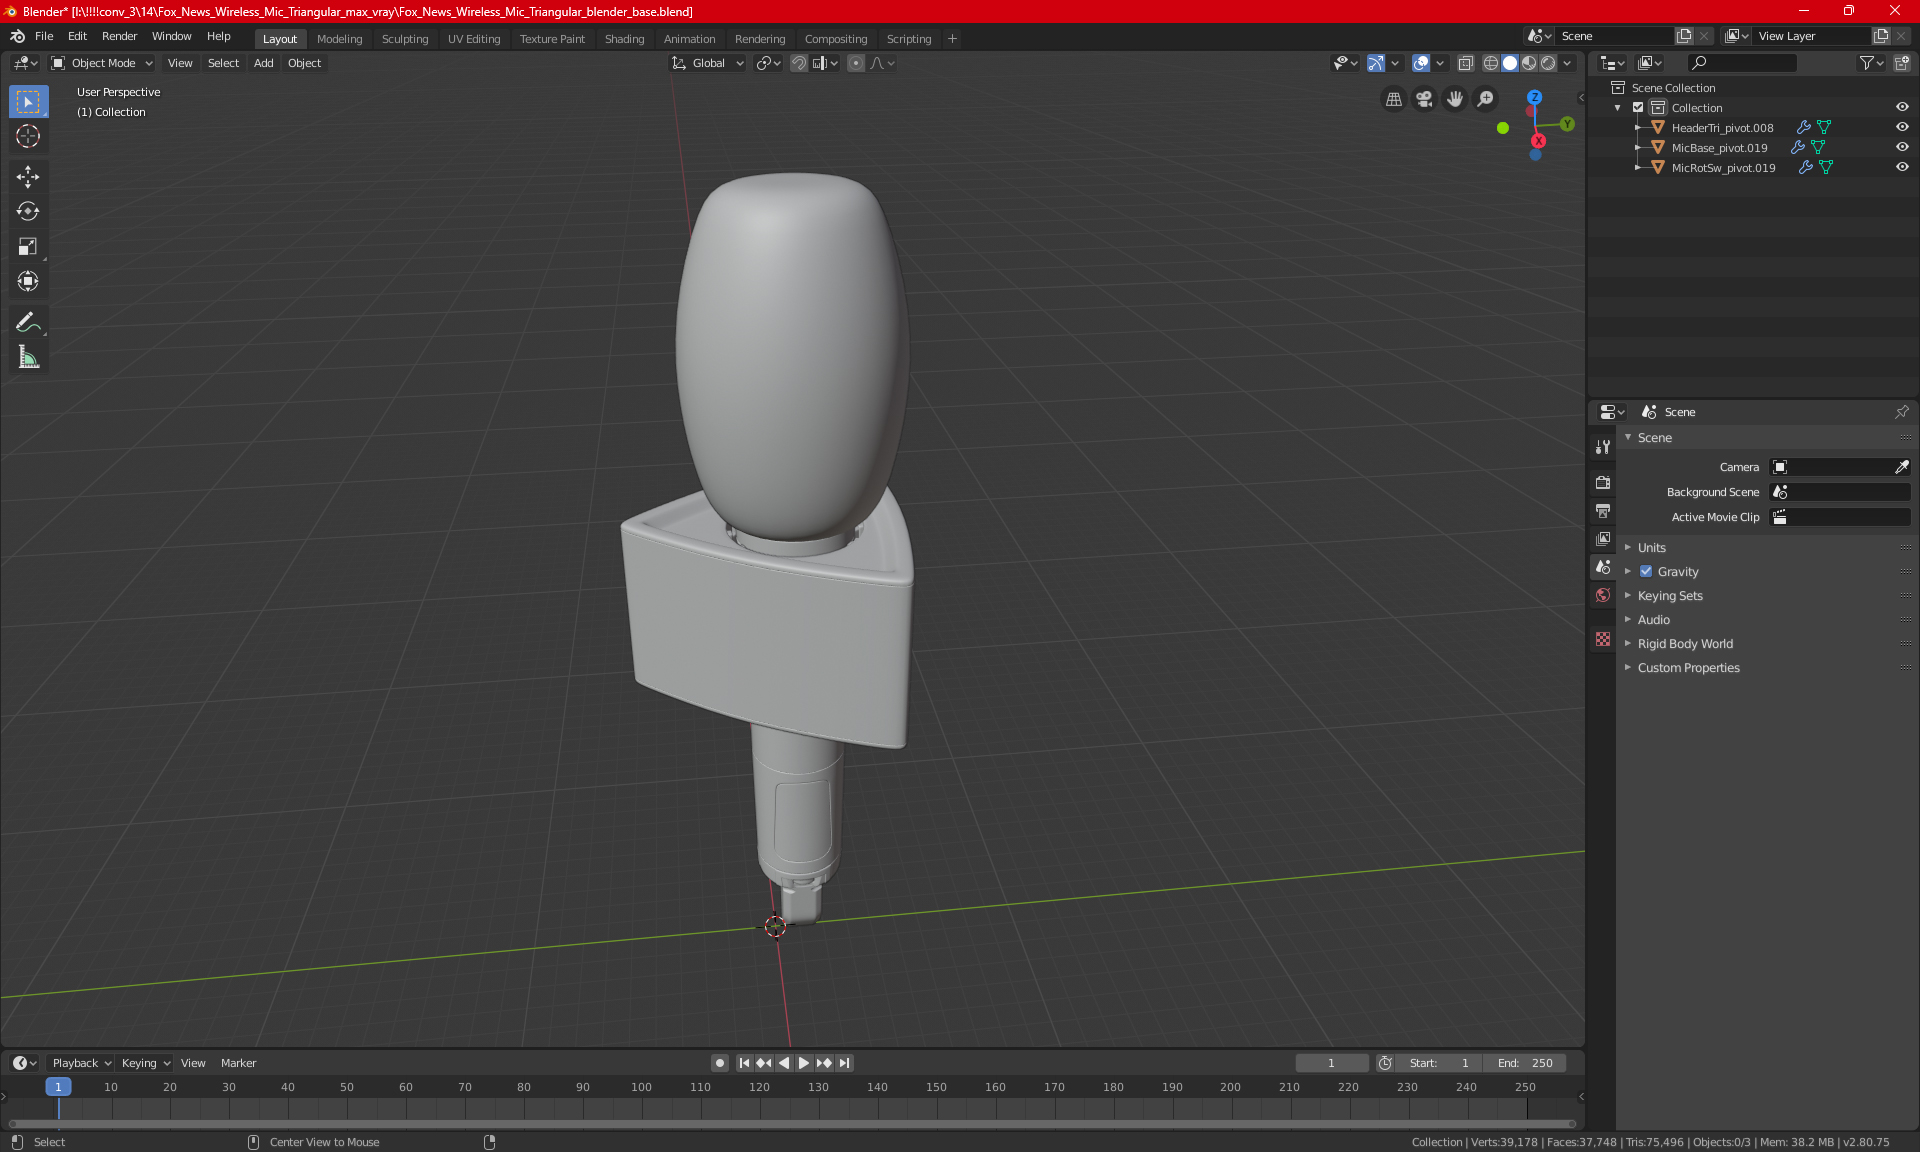Open the Global transform orientation dropdown
Viewport: 1920px width, 1152px height.
(x=707, y=63)
